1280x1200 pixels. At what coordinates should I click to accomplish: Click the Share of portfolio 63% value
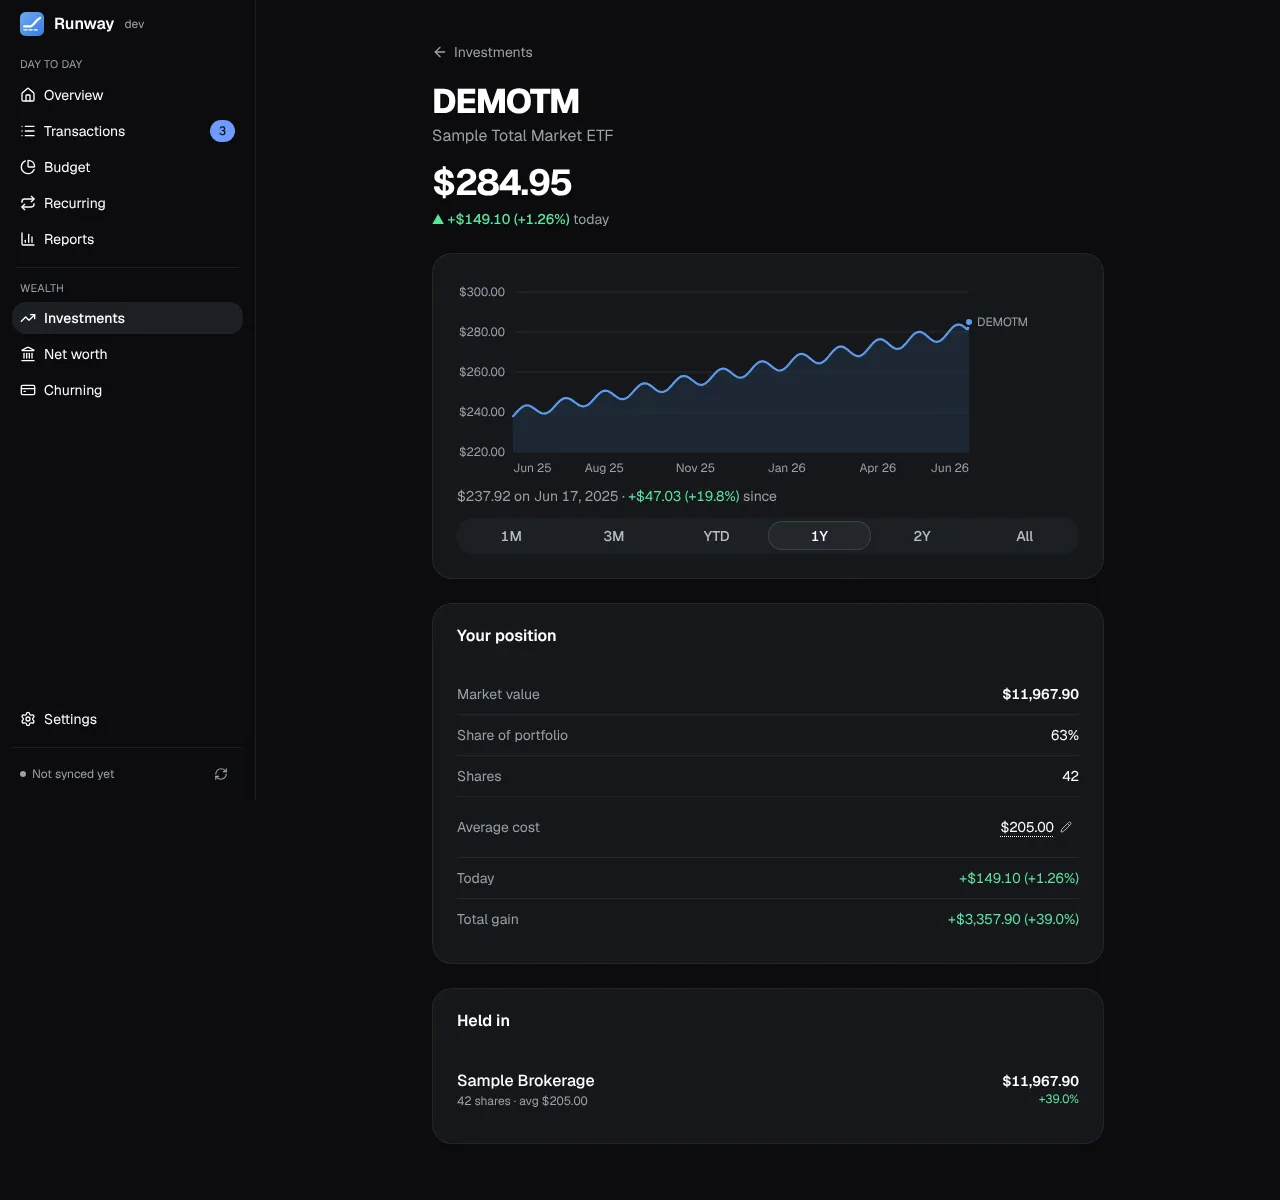pyautogui.click(x=1065, y=735)
